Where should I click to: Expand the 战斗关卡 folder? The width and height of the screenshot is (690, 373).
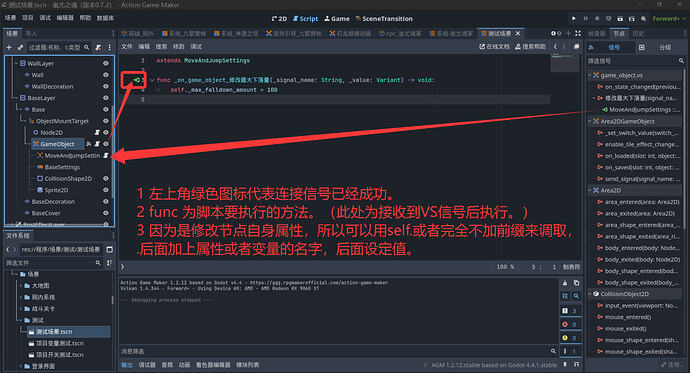21,308
